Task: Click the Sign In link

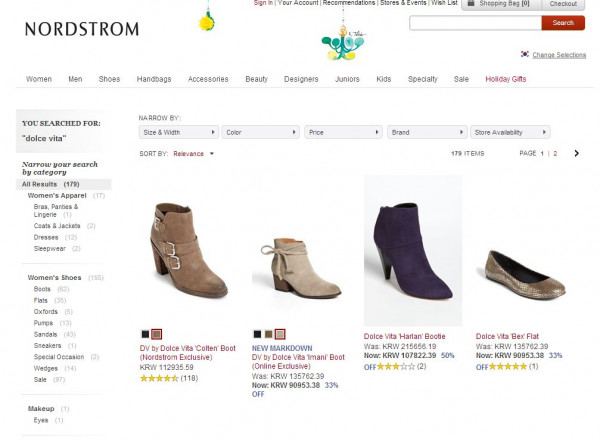Action: pos(263,3)
